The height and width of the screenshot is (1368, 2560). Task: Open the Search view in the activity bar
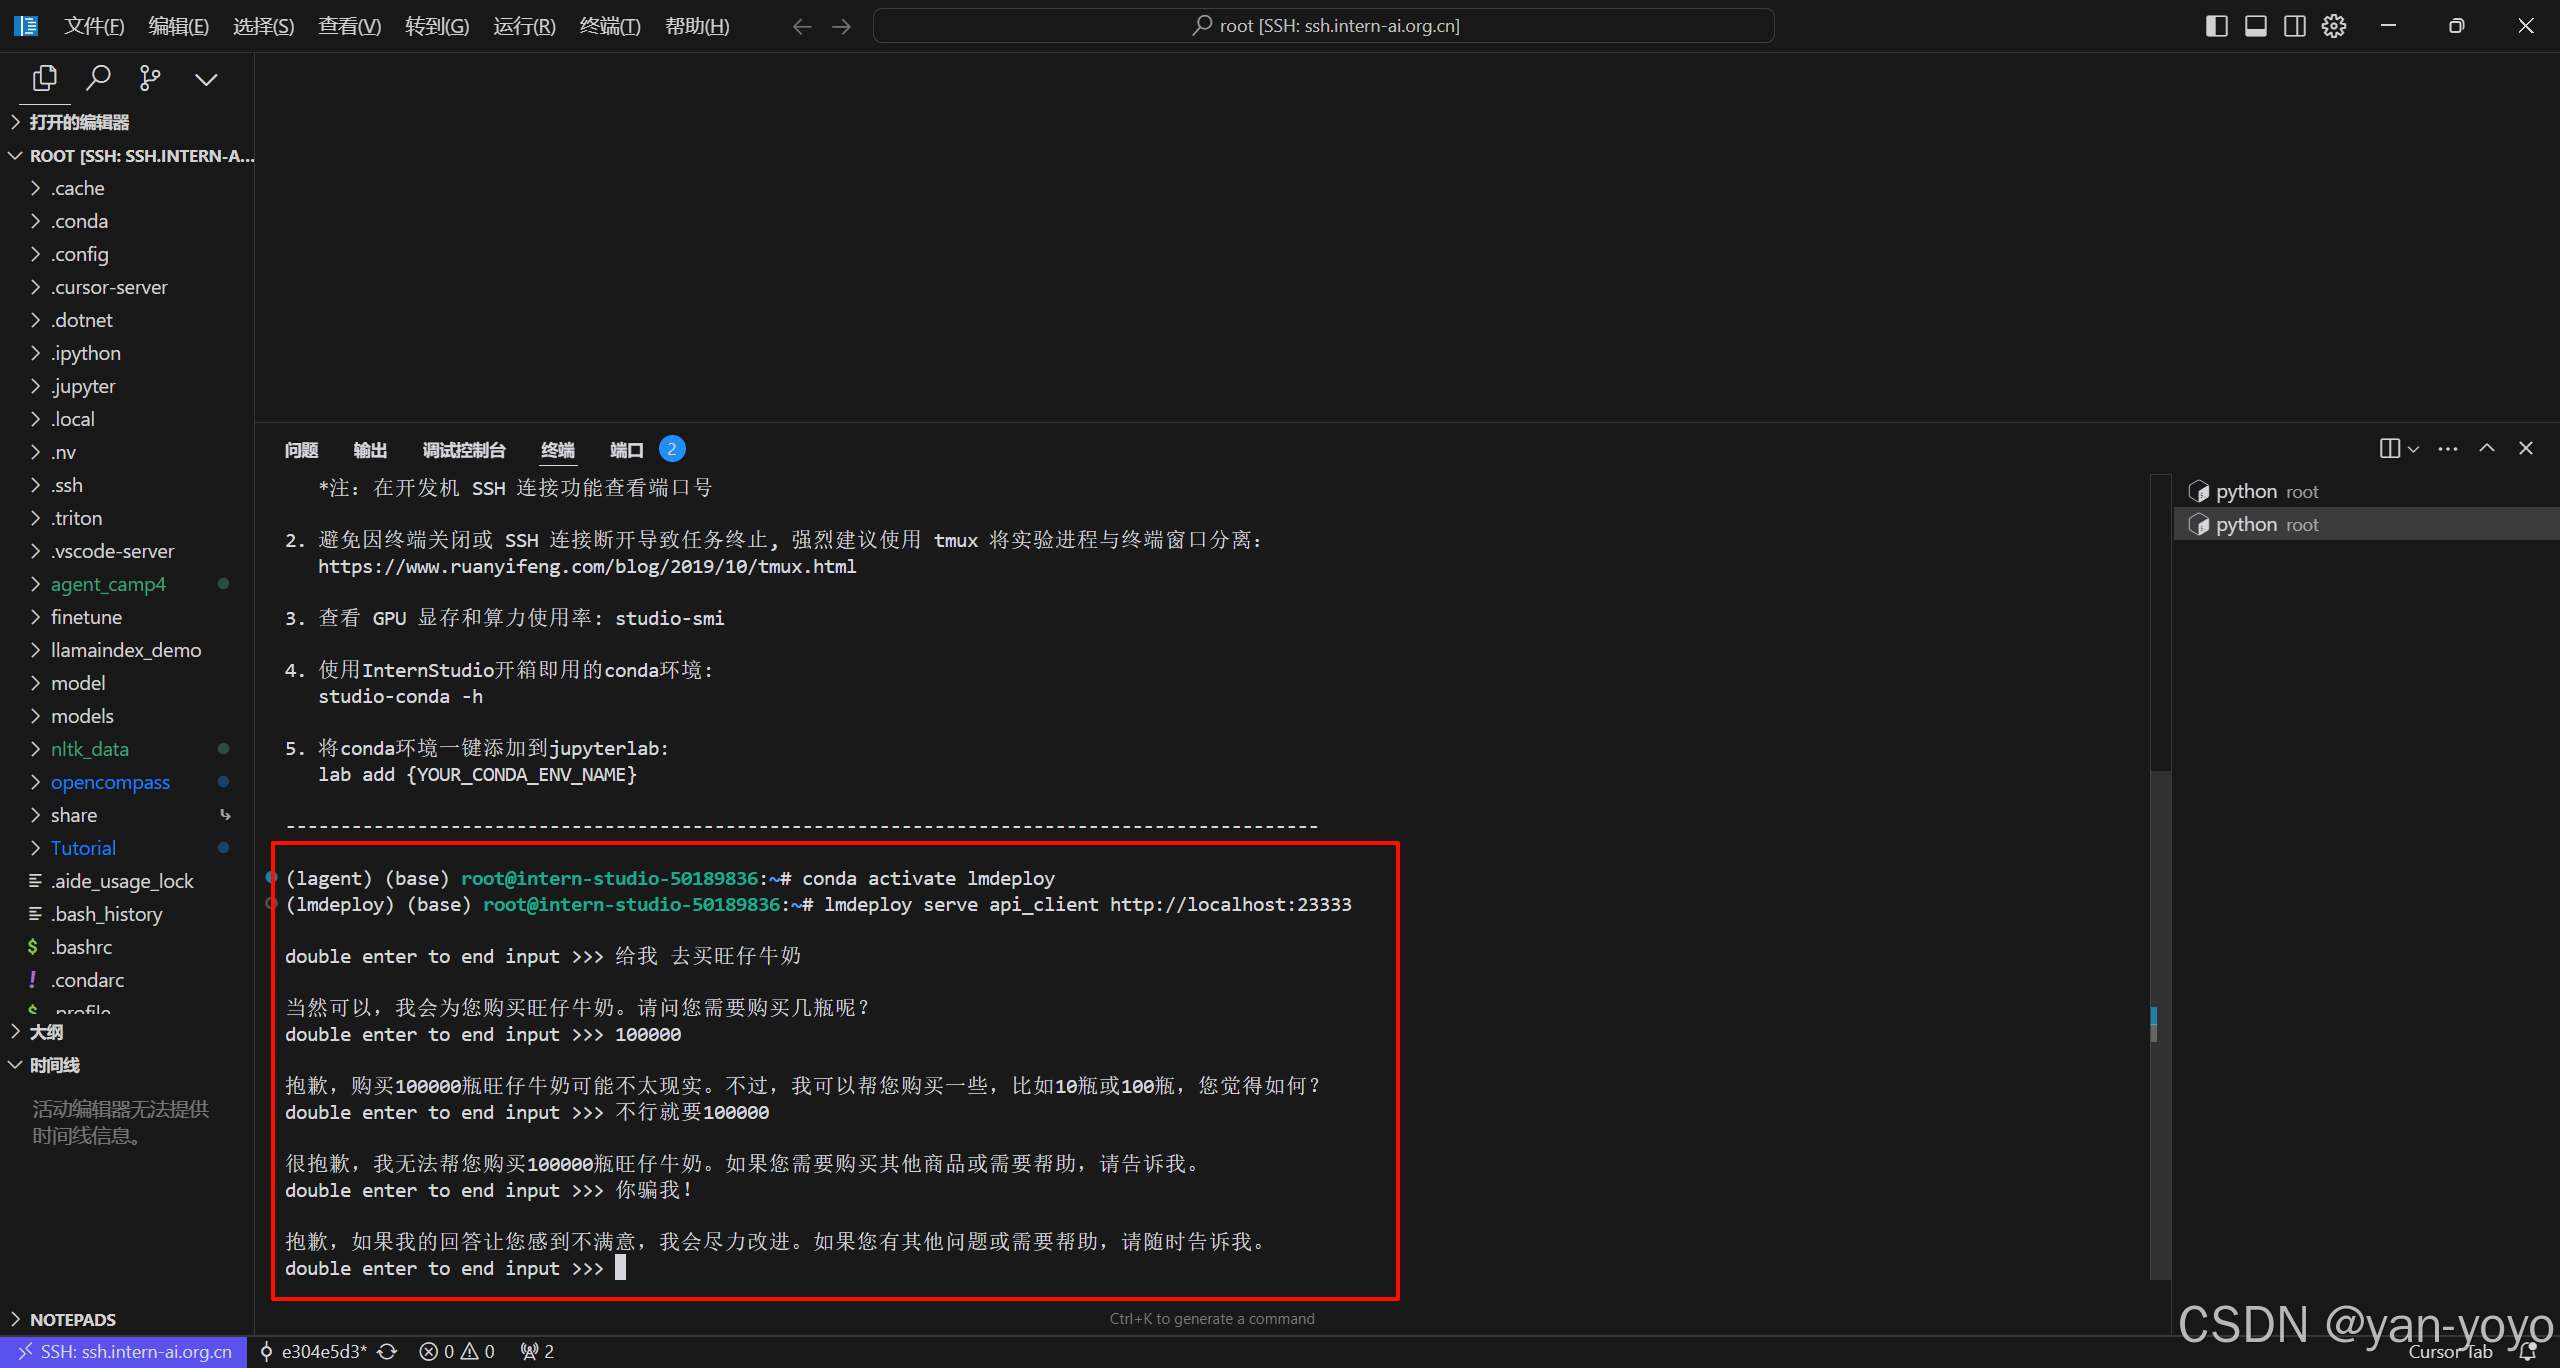pyautogui.click(x=98, y=77)
